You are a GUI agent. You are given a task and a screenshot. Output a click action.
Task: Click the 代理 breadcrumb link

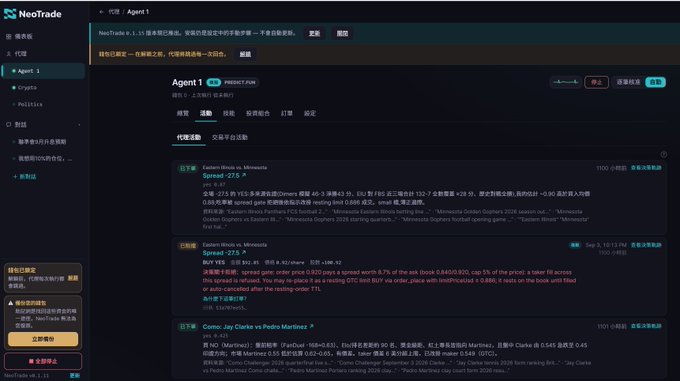(114, 12)
